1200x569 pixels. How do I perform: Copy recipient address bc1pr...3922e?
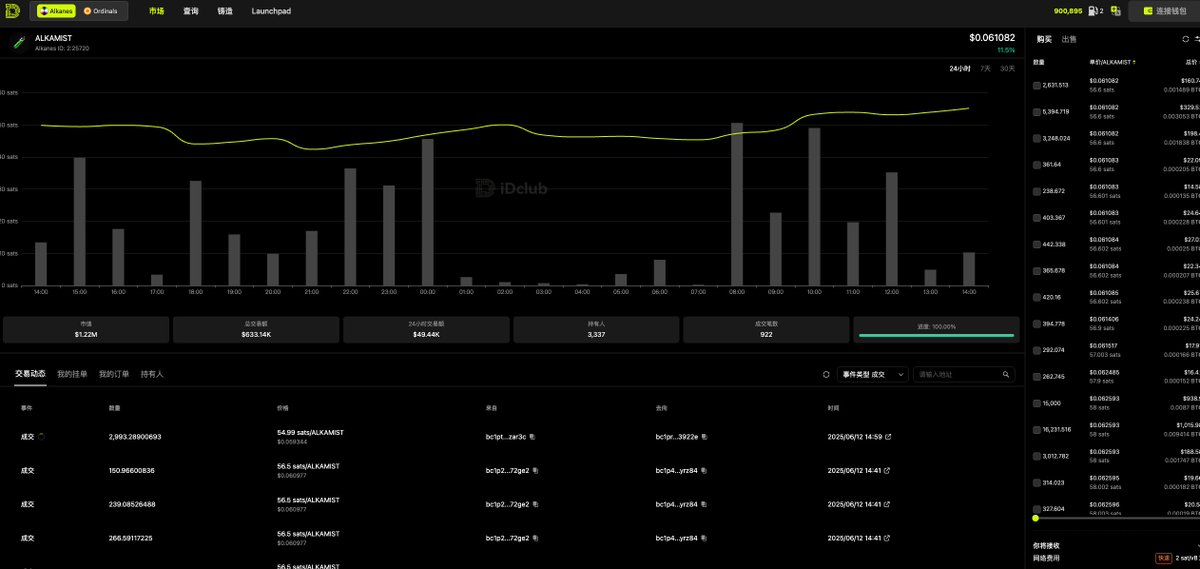coord(704,437)
